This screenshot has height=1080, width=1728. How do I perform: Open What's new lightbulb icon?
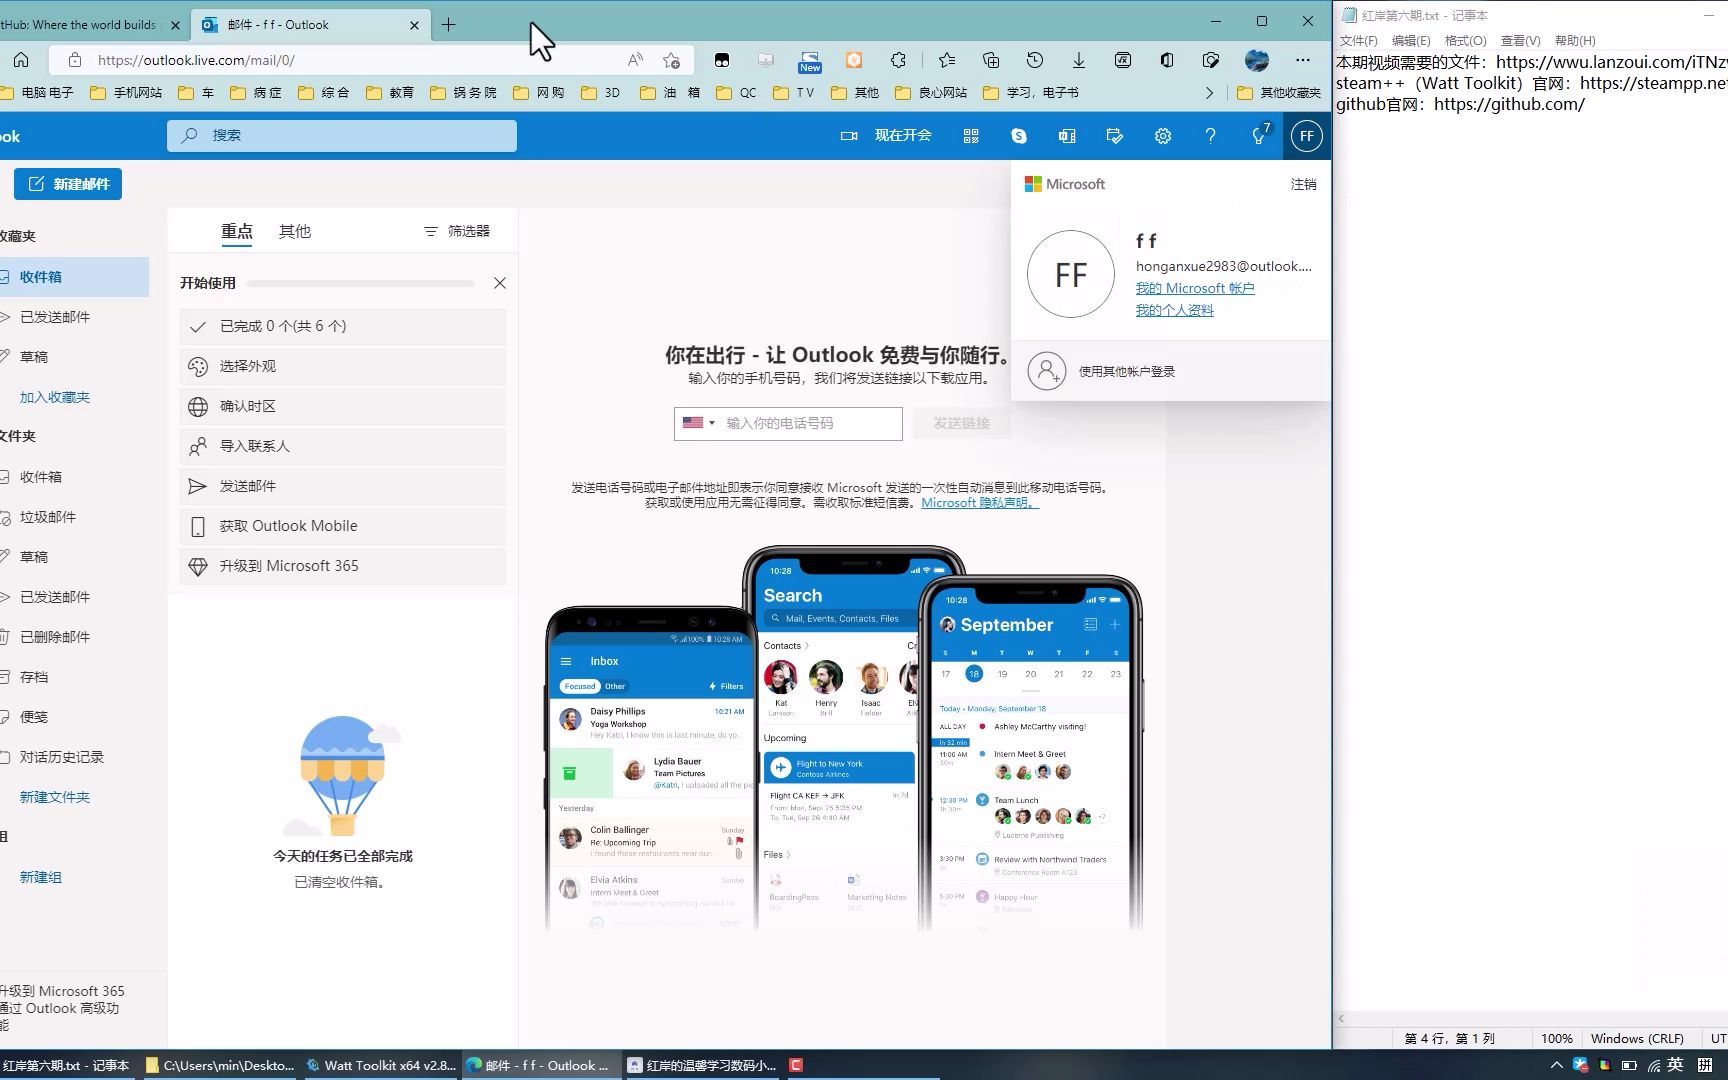(1259, 136)
